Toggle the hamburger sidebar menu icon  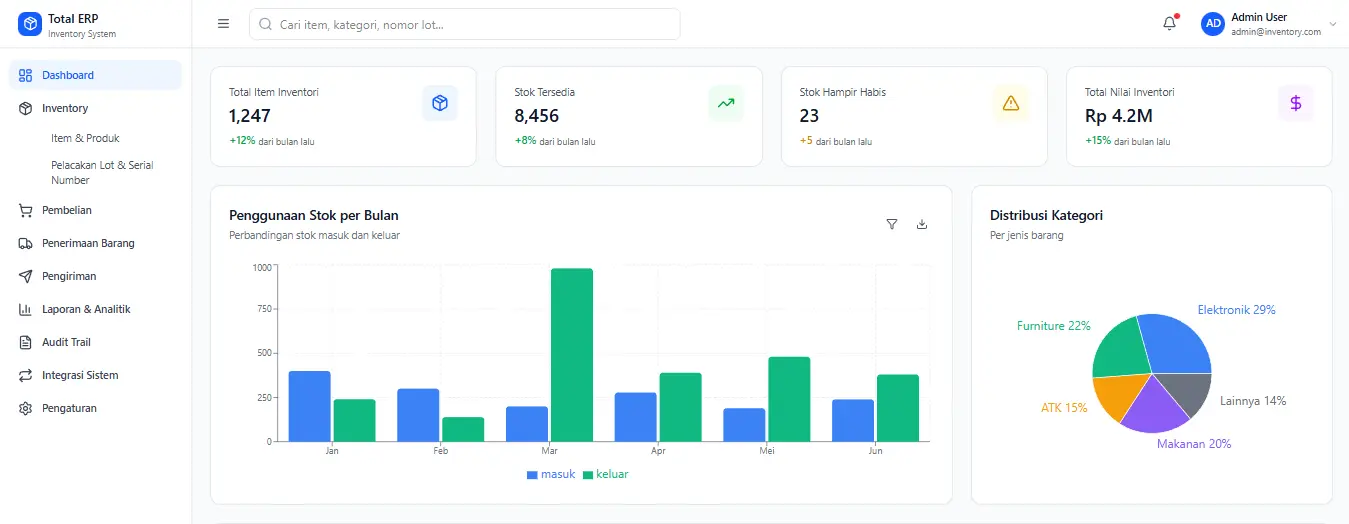[223, 24]
